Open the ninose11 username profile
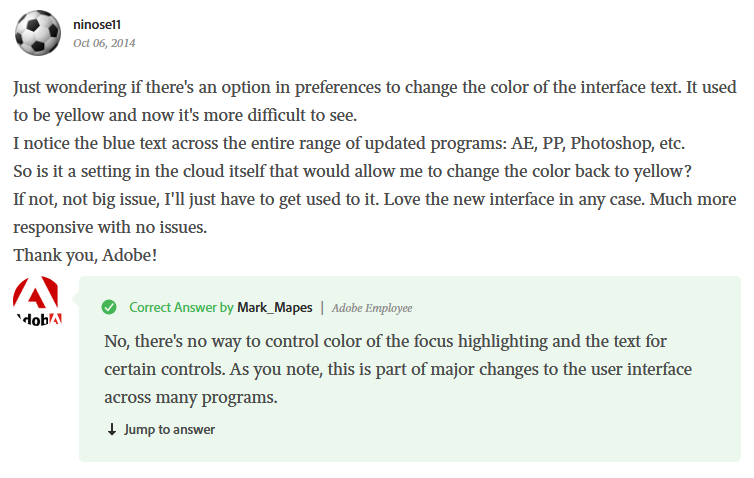The image size is (754, 478). [97, 25]
